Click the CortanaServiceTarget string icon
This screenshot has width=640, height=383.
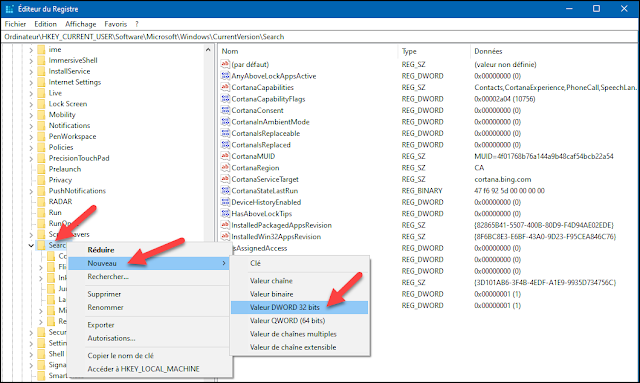point(225,179)
